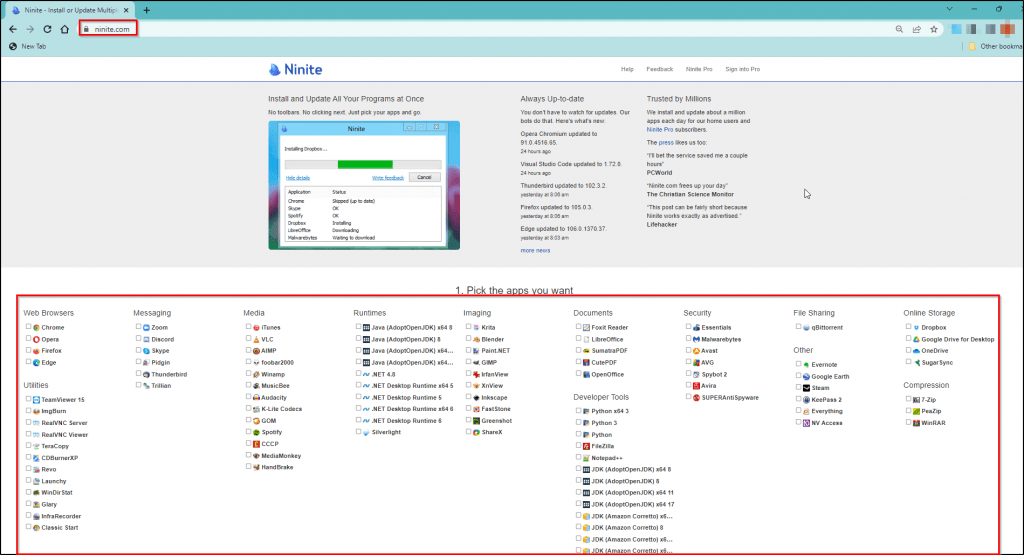Click the FileZilla app icon
The height and width of the screenshot is (555, 1024).
[586, 447]
